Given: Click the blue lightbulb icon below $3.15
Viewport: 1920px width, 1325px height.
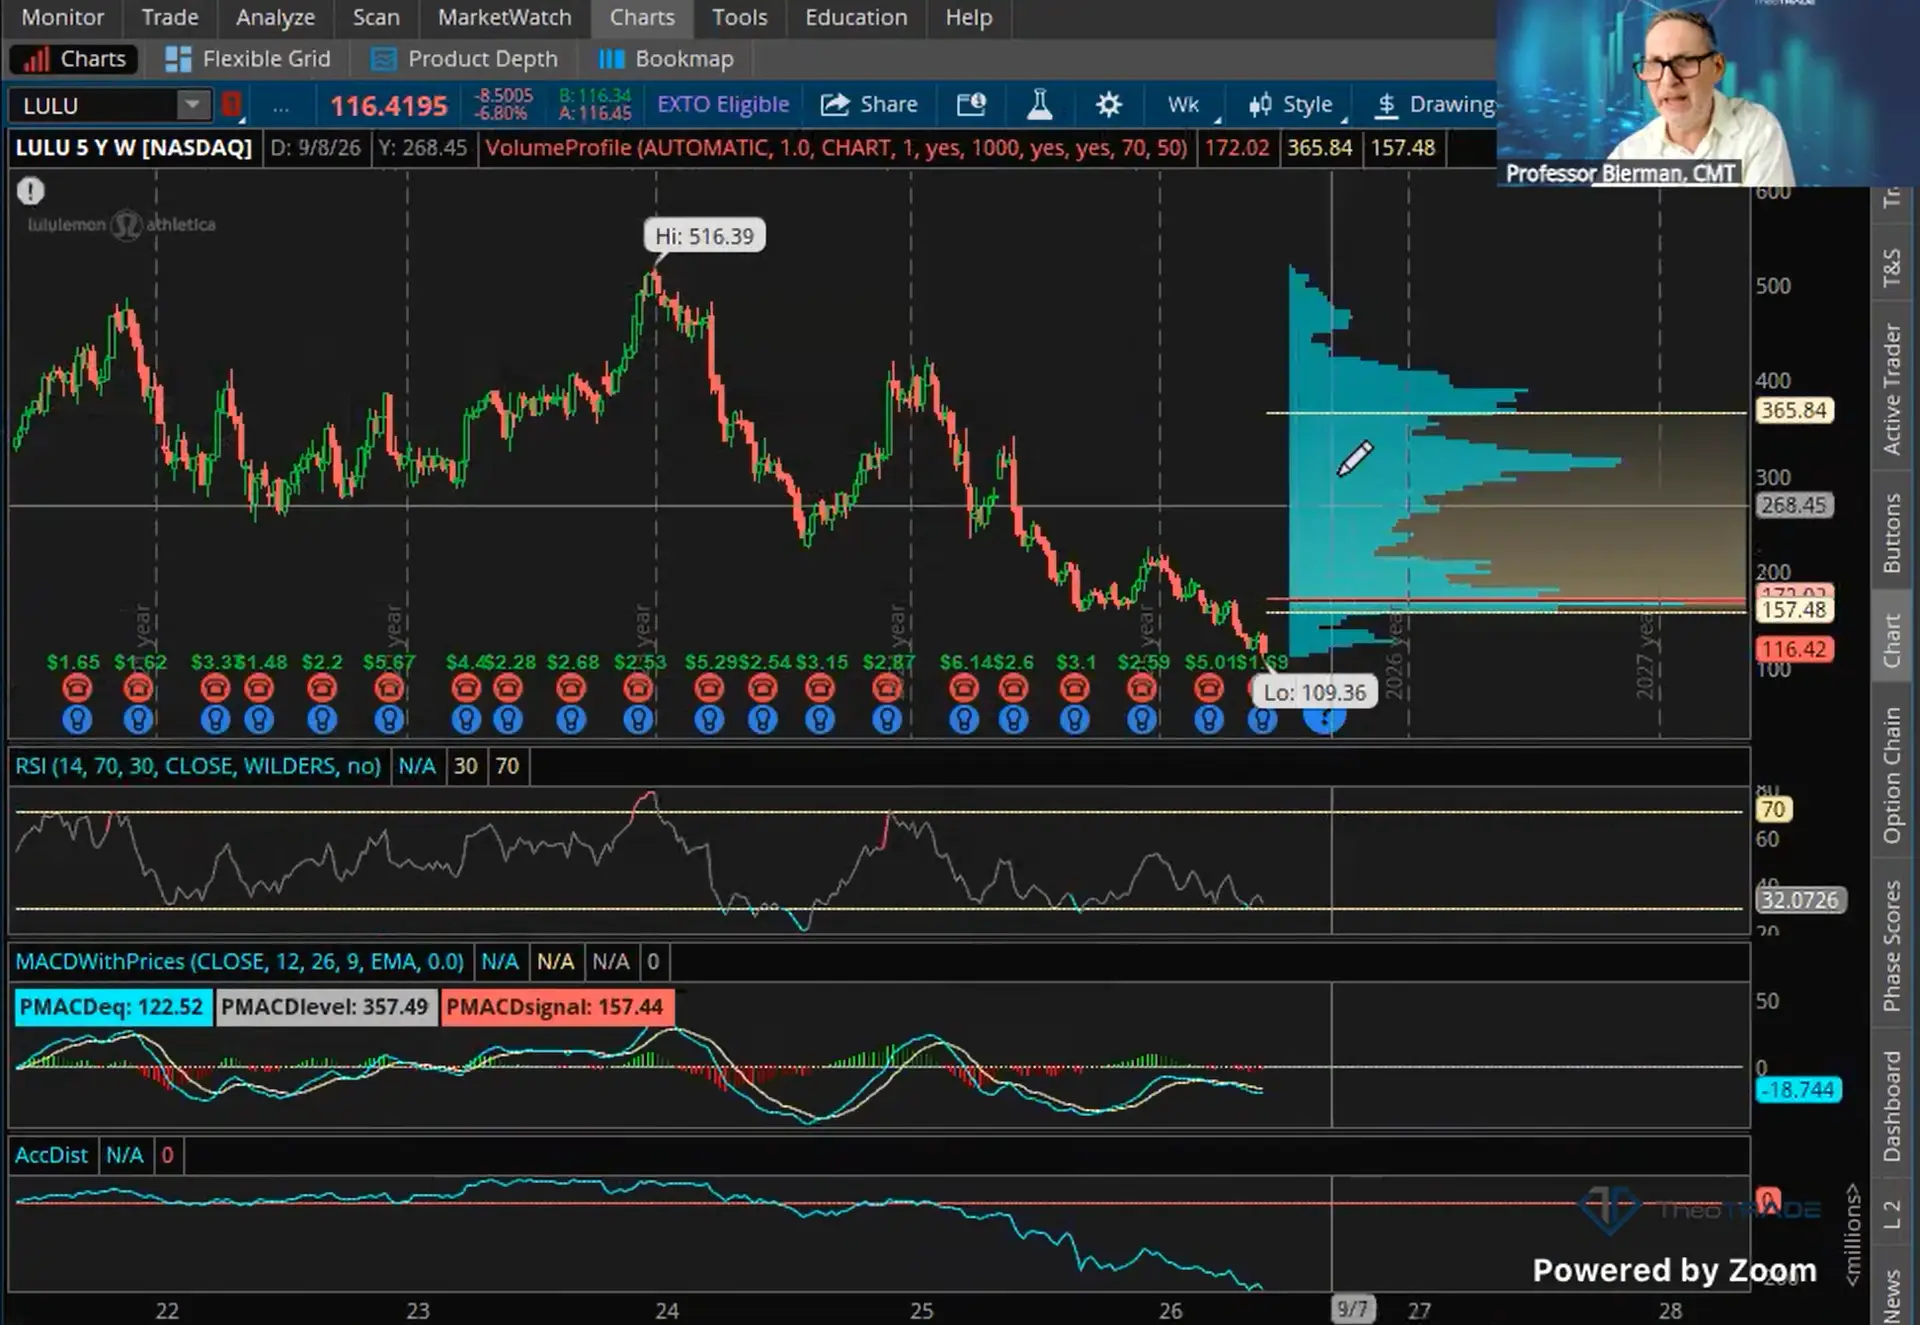Looking at the screenshot, I should click(820, 719).
